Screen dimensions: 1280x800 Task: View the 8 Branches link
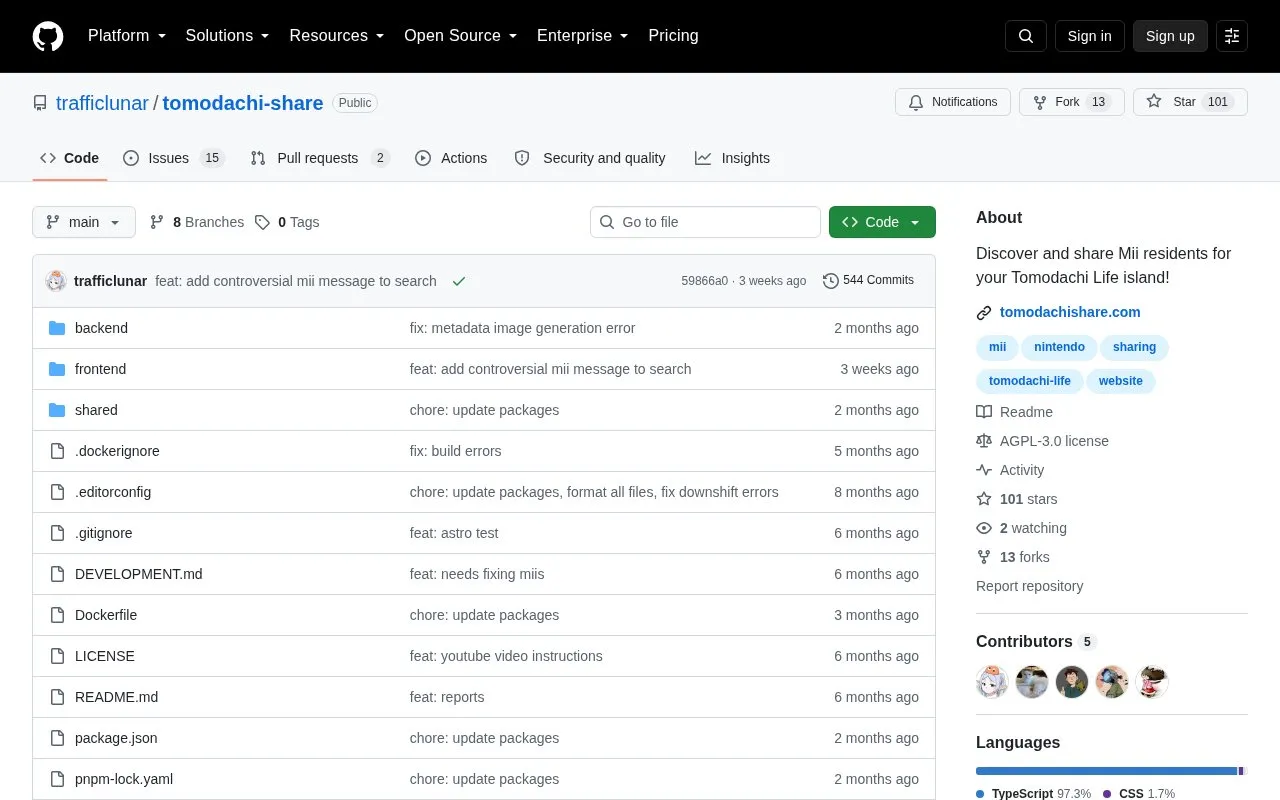[x=197, y=222]
